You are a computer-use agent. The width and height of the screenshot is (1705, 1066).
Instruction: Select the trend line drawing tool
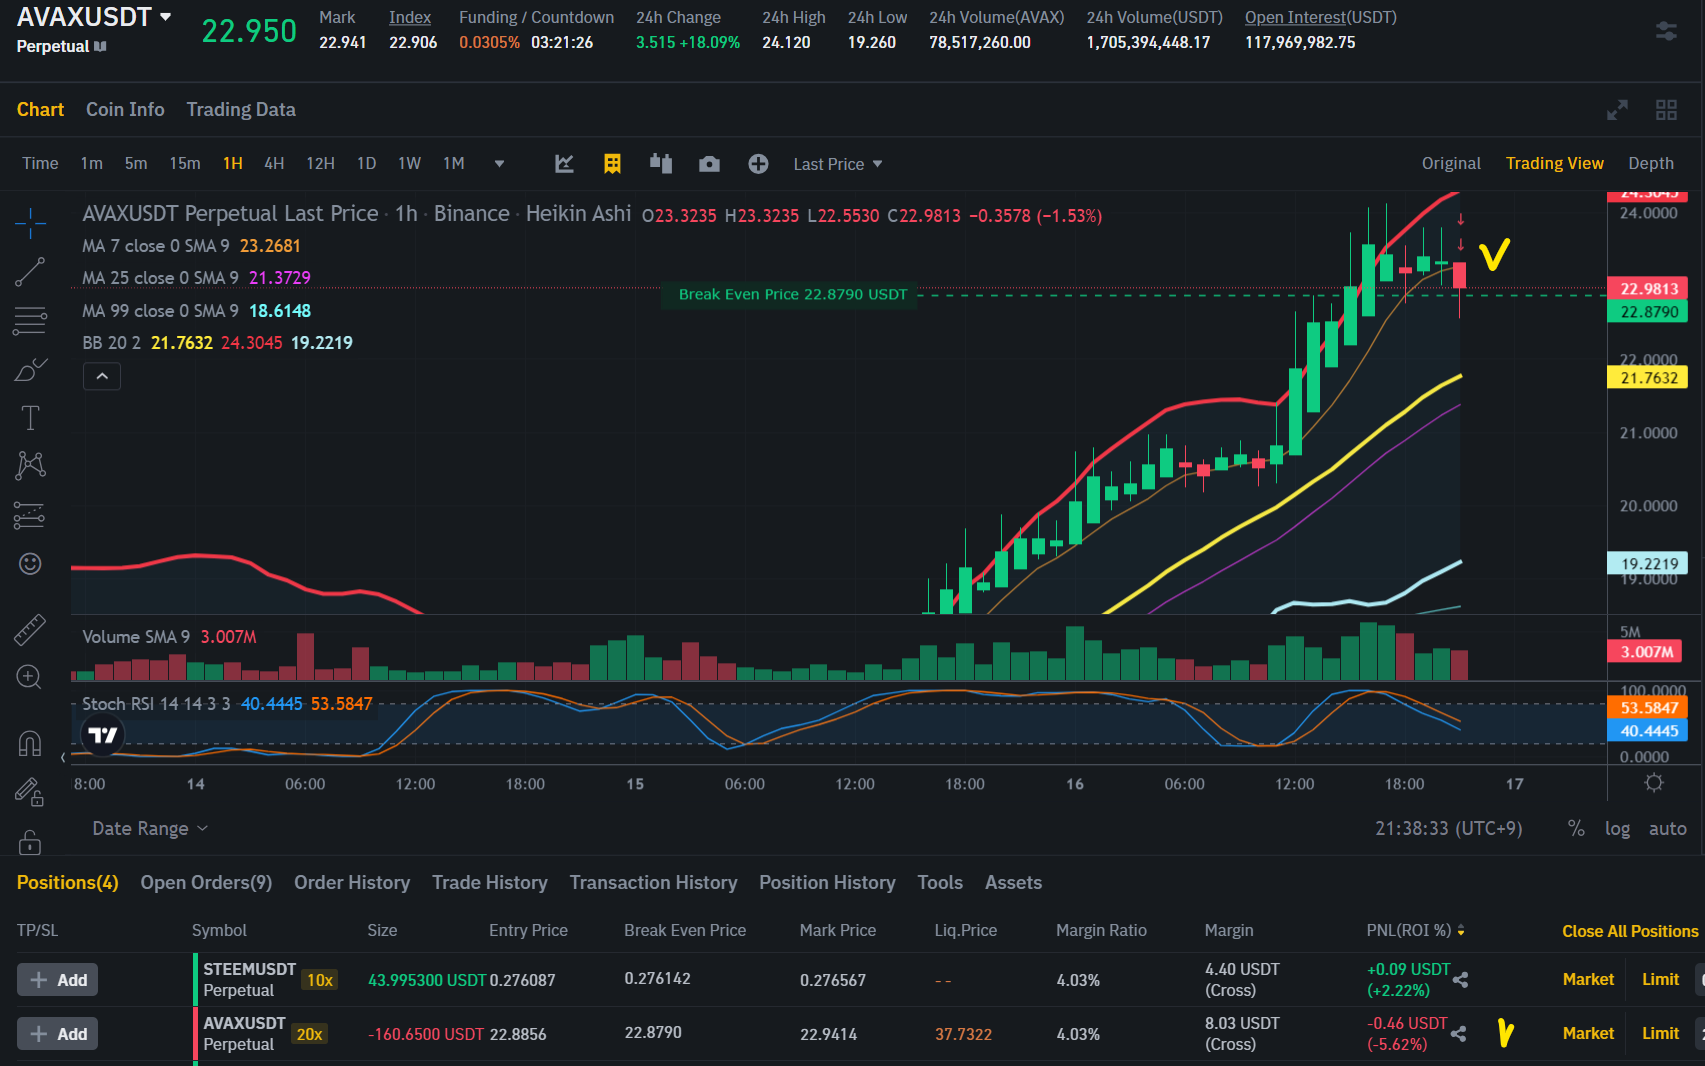tap(30, 272)
